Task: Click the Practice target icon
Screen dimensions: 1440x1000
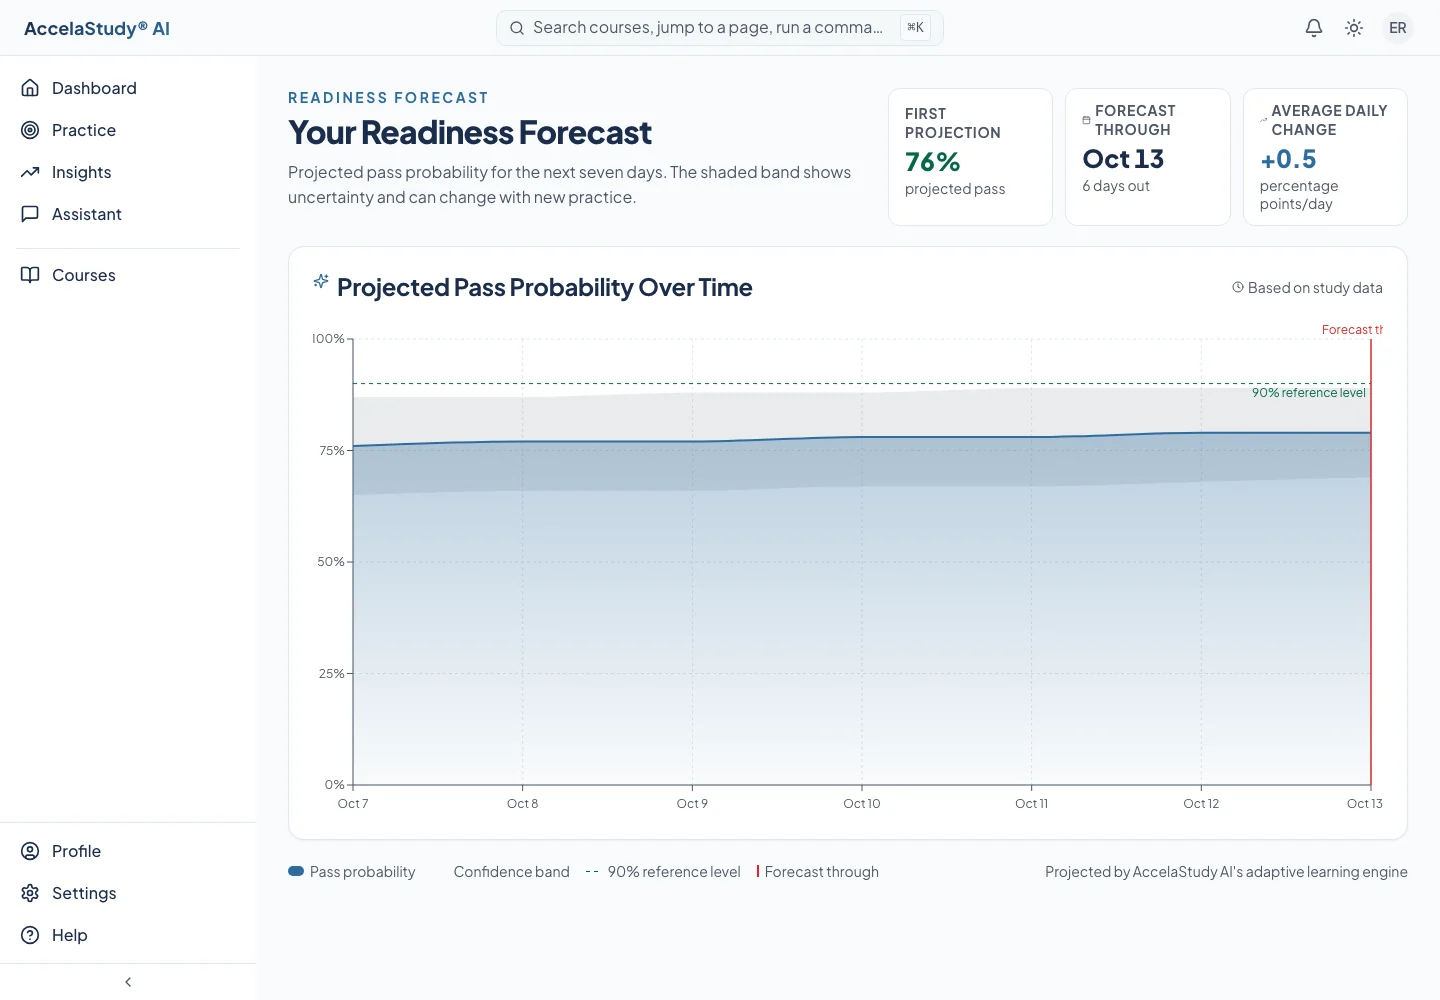Action: coord(30,130)
